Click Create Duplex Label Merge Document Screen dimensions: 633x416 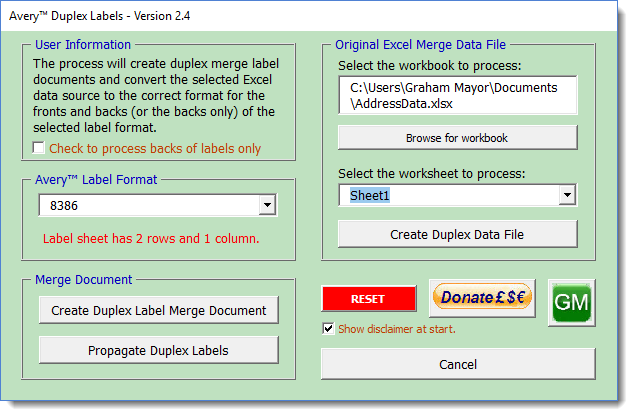(x=159, y=310)
